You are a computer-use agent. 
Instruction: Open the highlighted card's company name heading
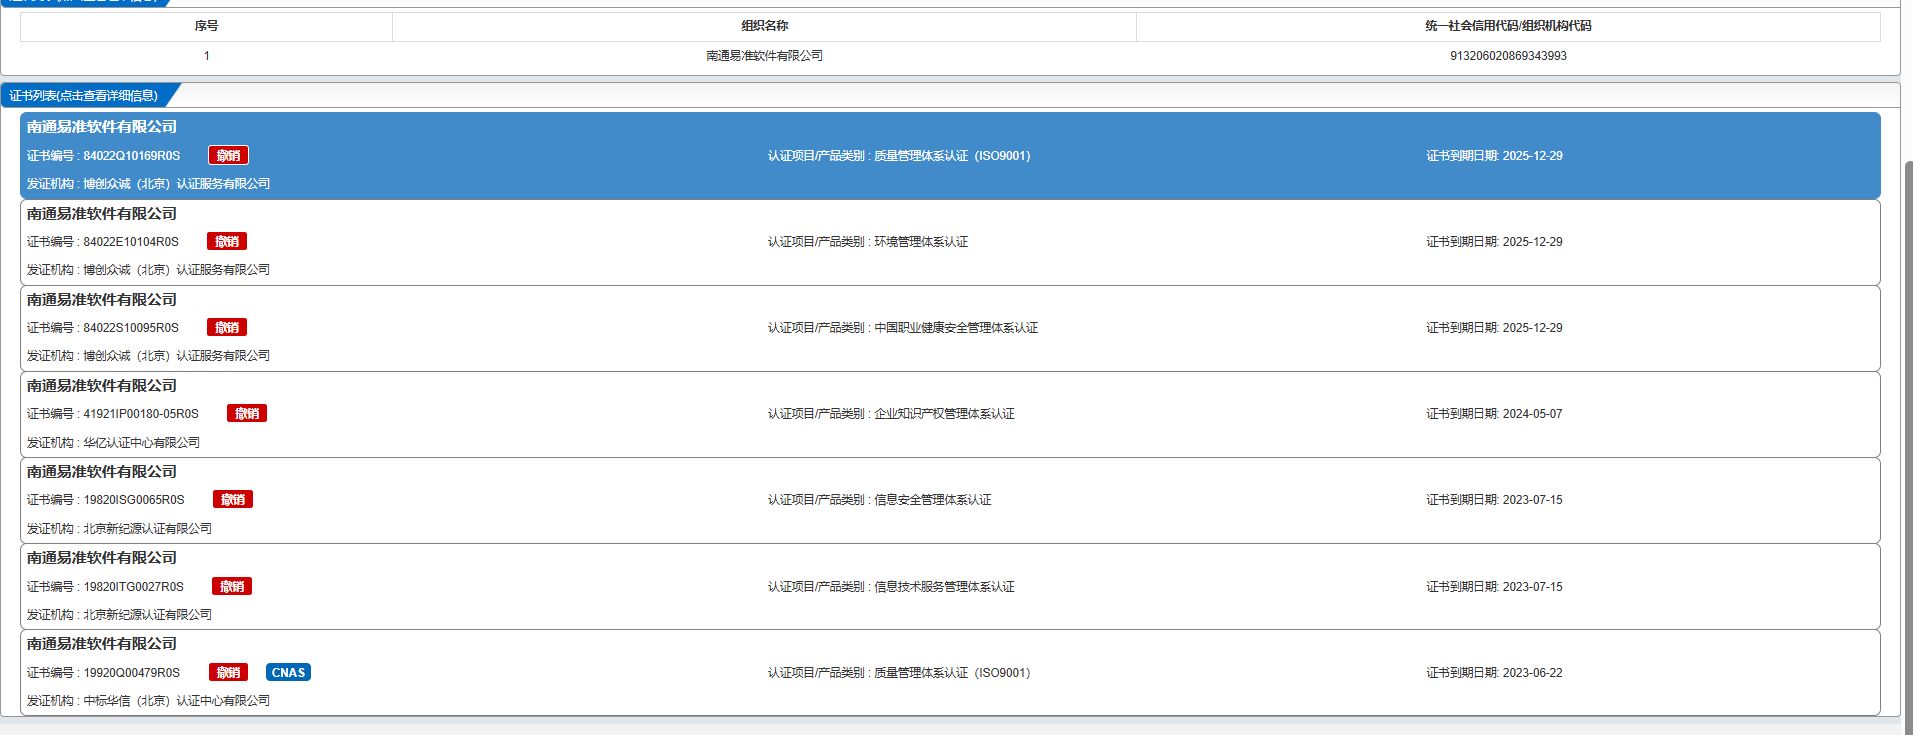[x=102, y=127]
